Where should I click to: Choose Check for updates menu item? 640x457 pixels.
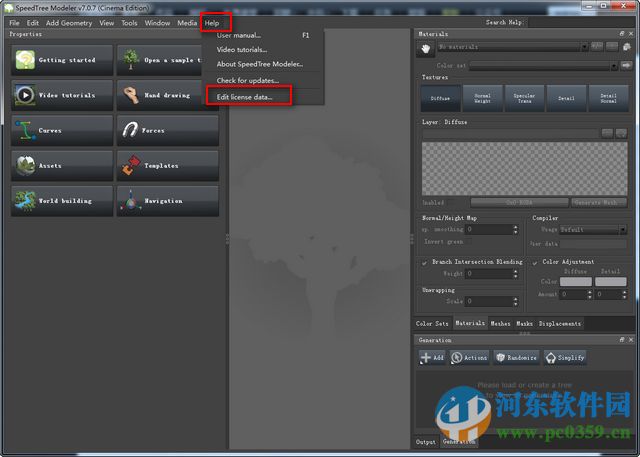pos(248,80)
